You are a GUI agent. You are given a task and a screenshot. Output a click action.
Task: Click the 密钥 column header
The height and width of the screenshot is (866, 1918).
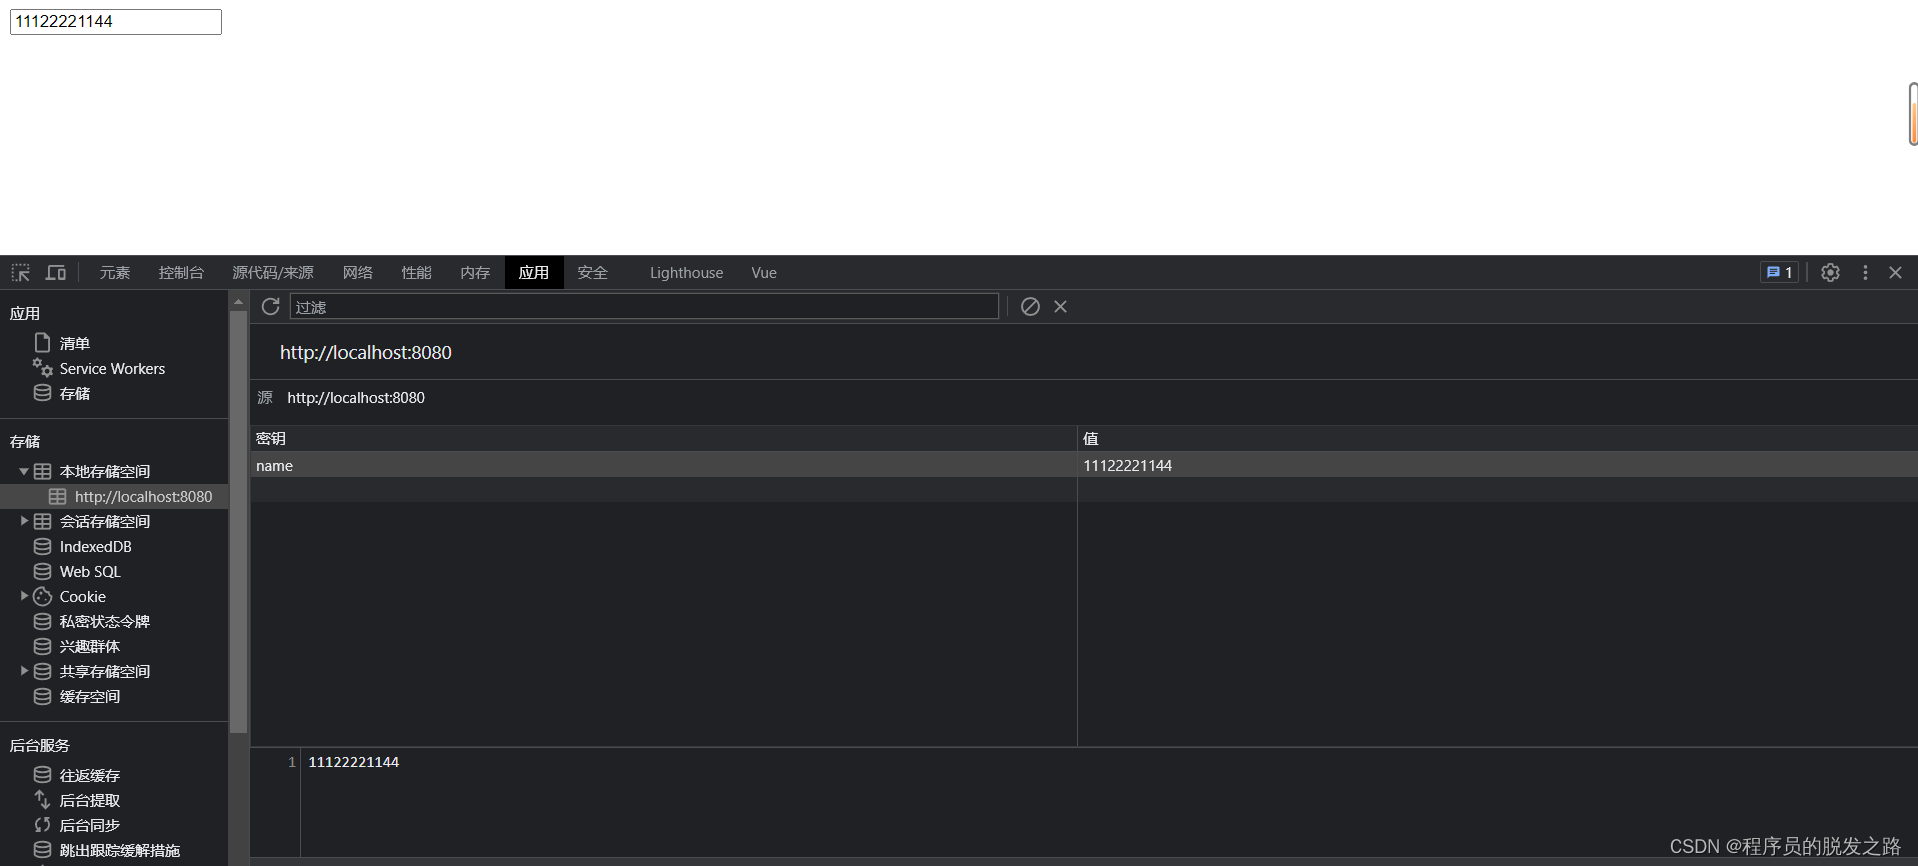coord(663,438)
